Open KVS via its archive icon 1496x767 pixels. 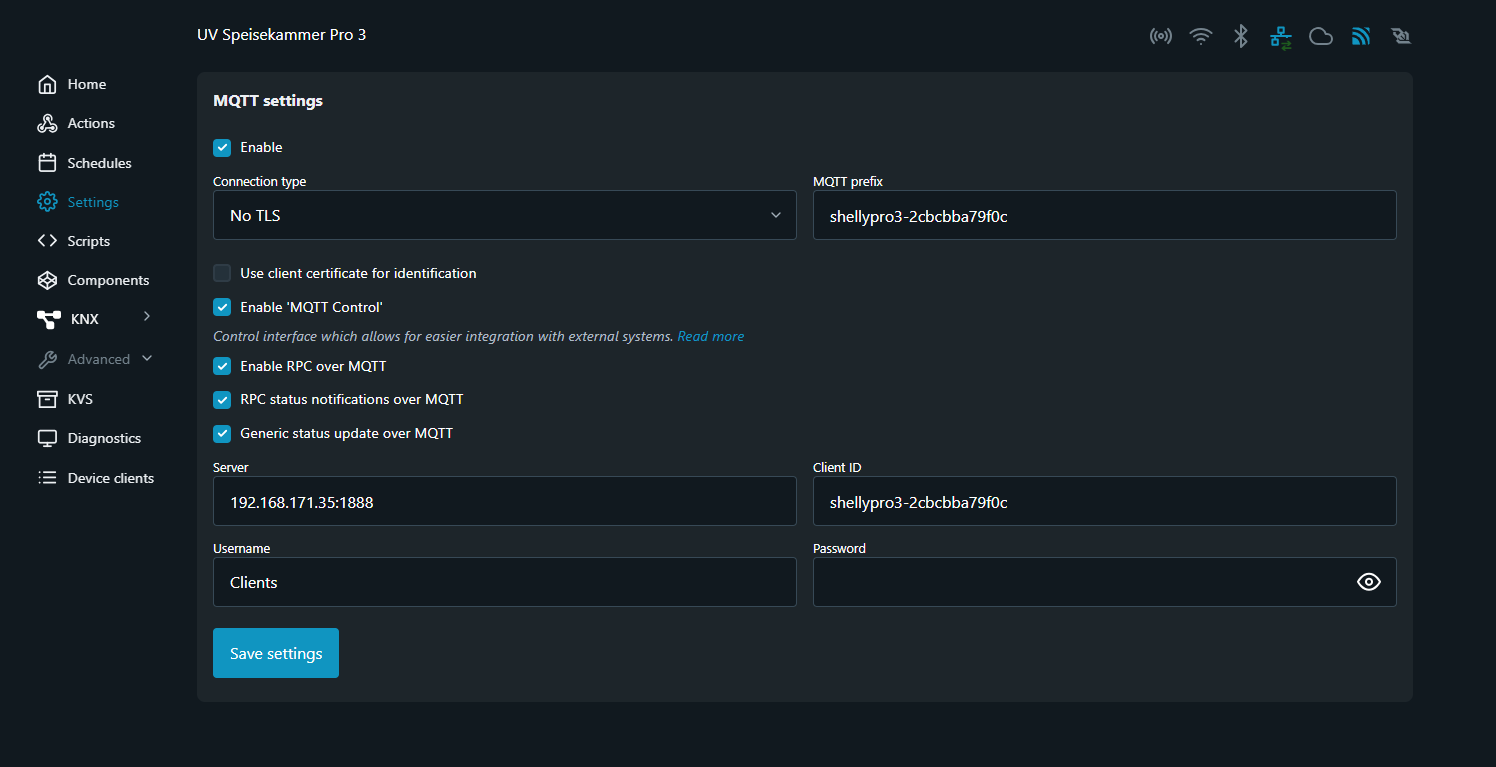click(x=47, y=399)
